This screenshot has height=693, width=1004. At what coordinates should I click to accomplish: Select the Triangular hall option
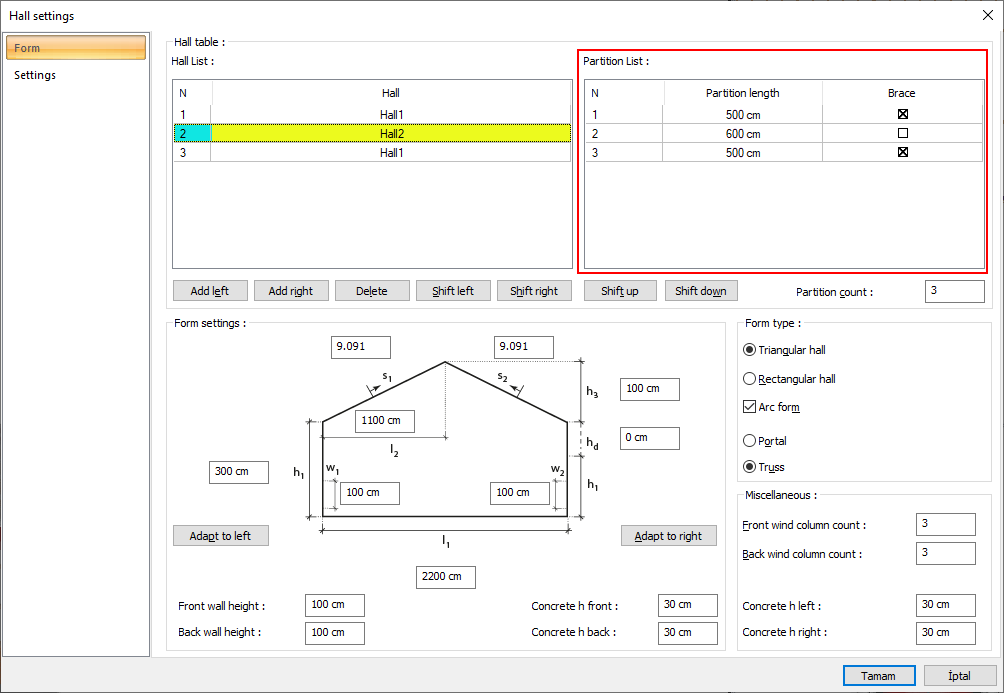pyautogui.click(x=750, y=350)
